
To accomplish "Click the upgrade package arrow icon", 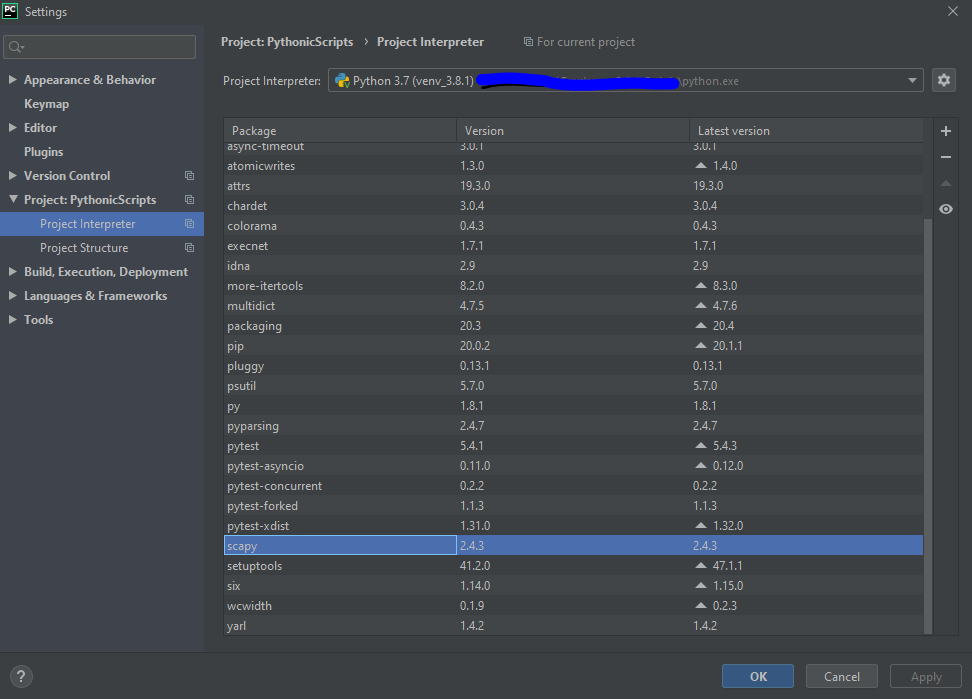I will pos(945,183).
